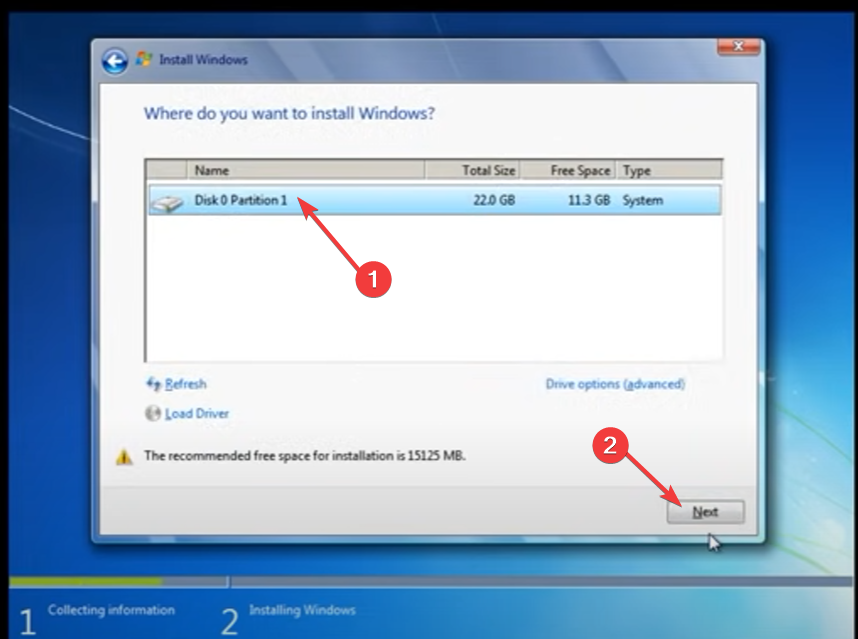Click the 11.3 GB free space value
858x639 pixels.
589,200
